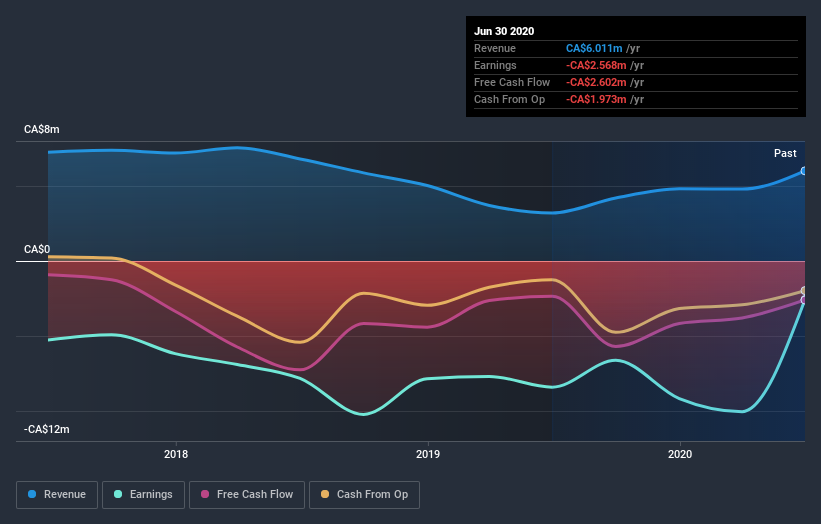The height and width of the screenshot is (524, 821).
Task: Toggle the Cash From Op legend button
Action: 364,495
